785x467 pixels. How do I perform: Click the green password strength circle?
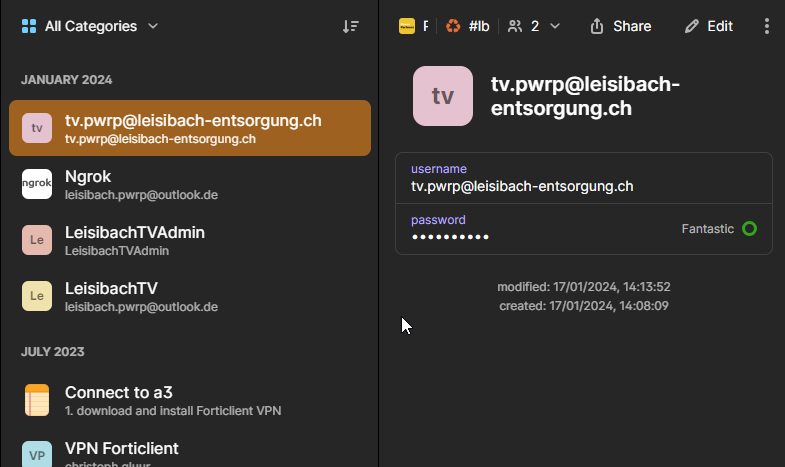(749, 229)
